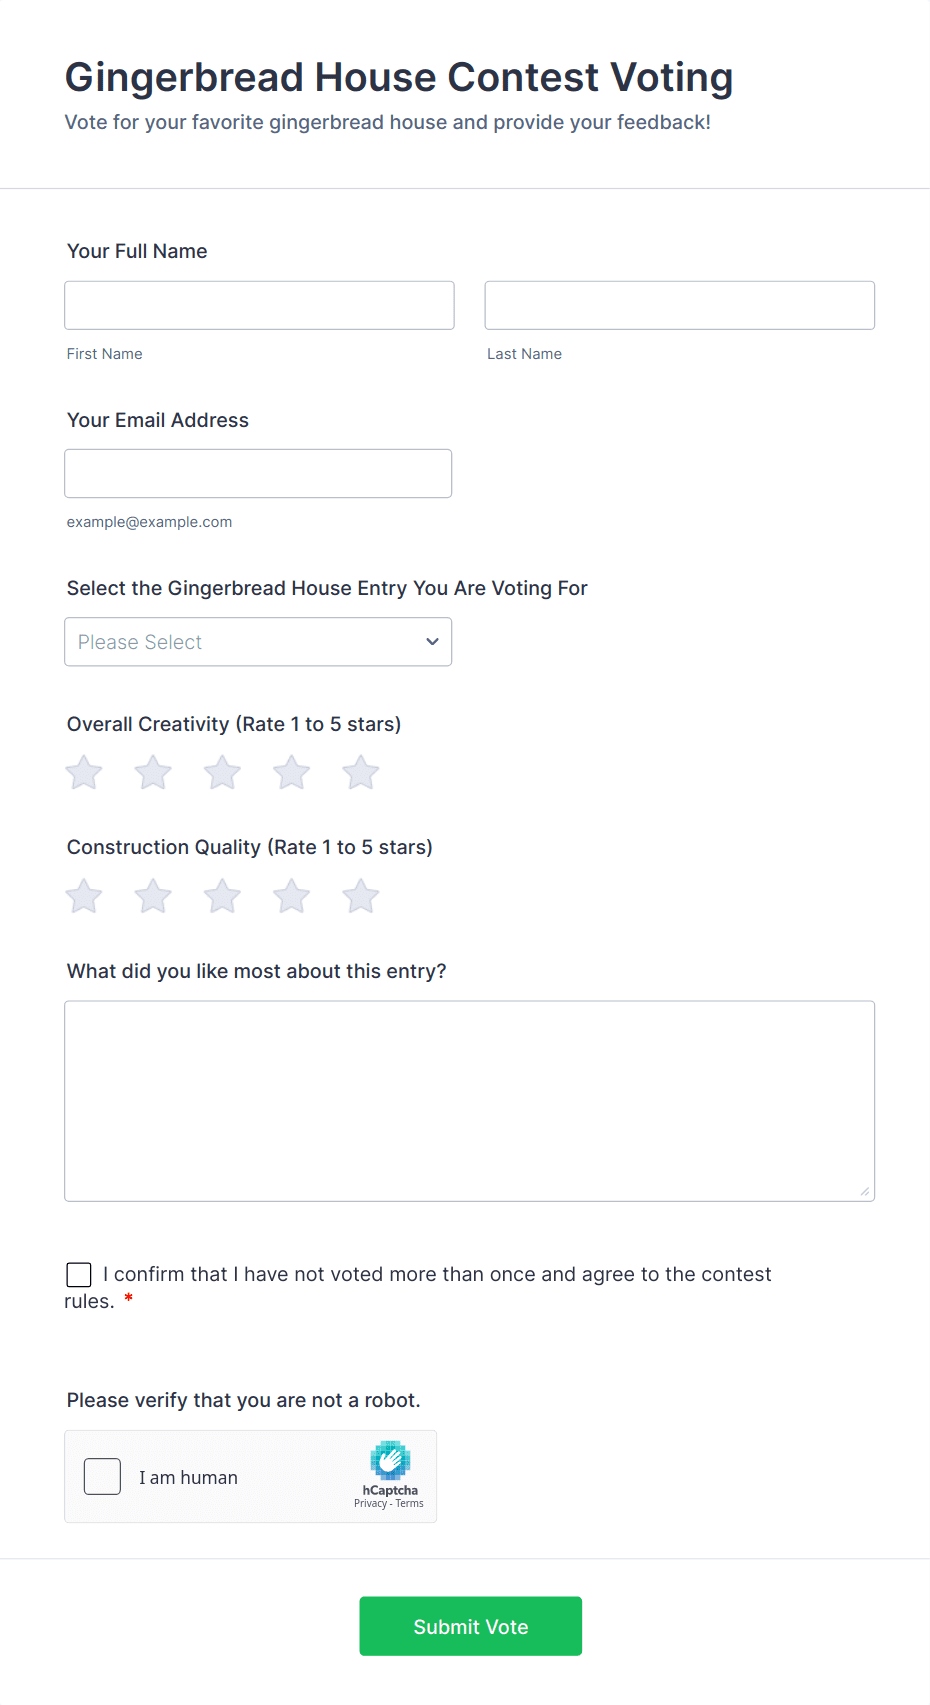Click the feedback text area
The height and width of the screenshot is (1705, 930).
tap(469, 1100)
